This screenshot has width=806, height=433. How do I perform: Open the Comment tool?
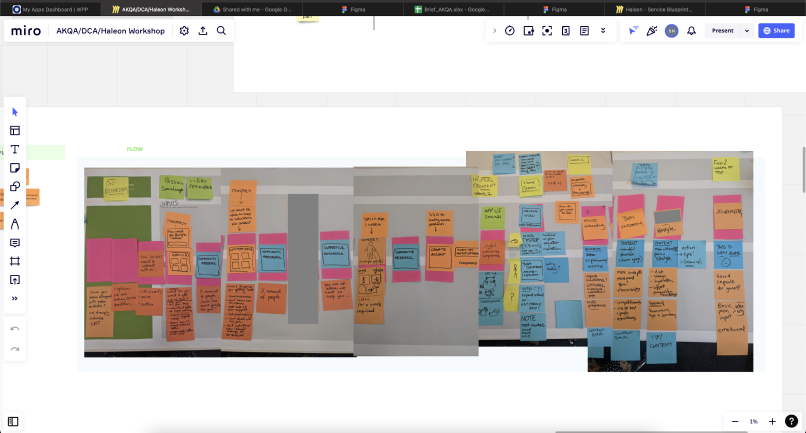coord(15,242)
